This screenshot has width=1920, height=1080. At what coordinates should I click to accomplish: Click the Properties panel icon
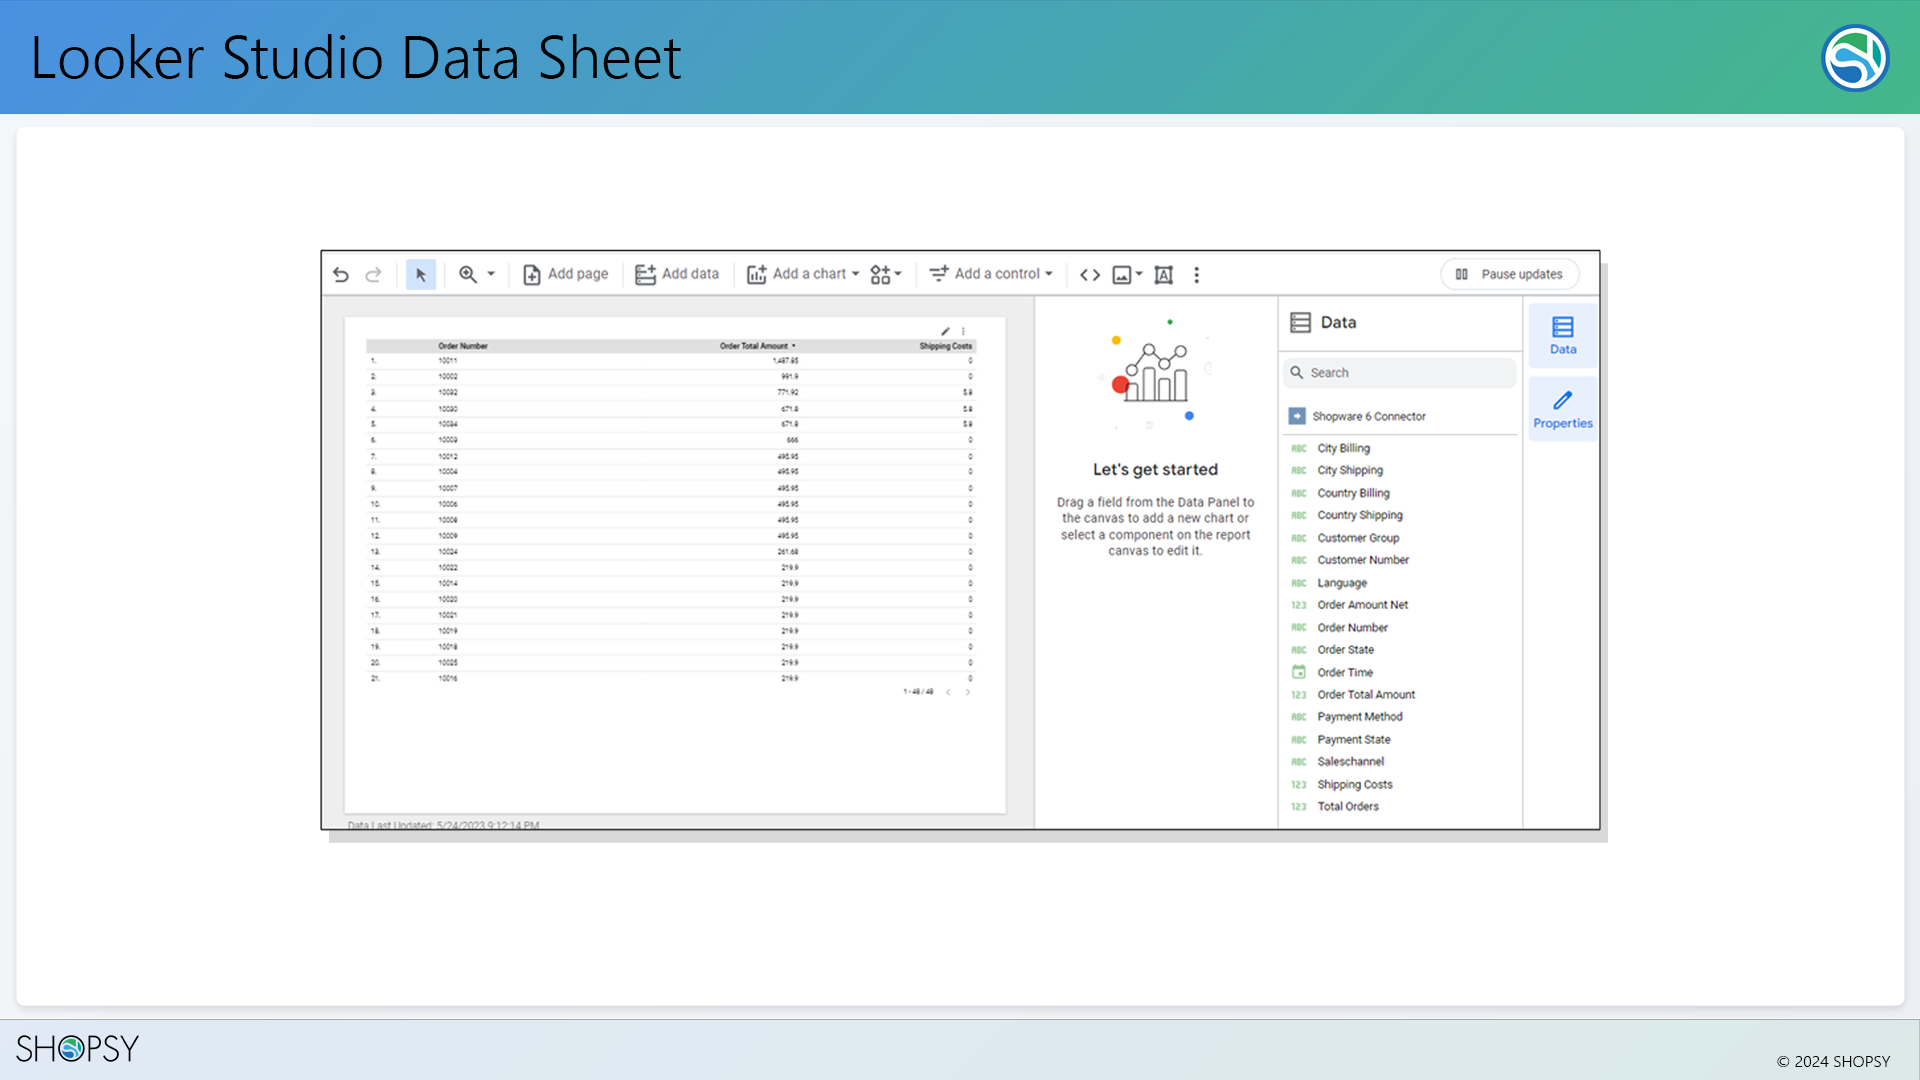[x=1563, y=407]
